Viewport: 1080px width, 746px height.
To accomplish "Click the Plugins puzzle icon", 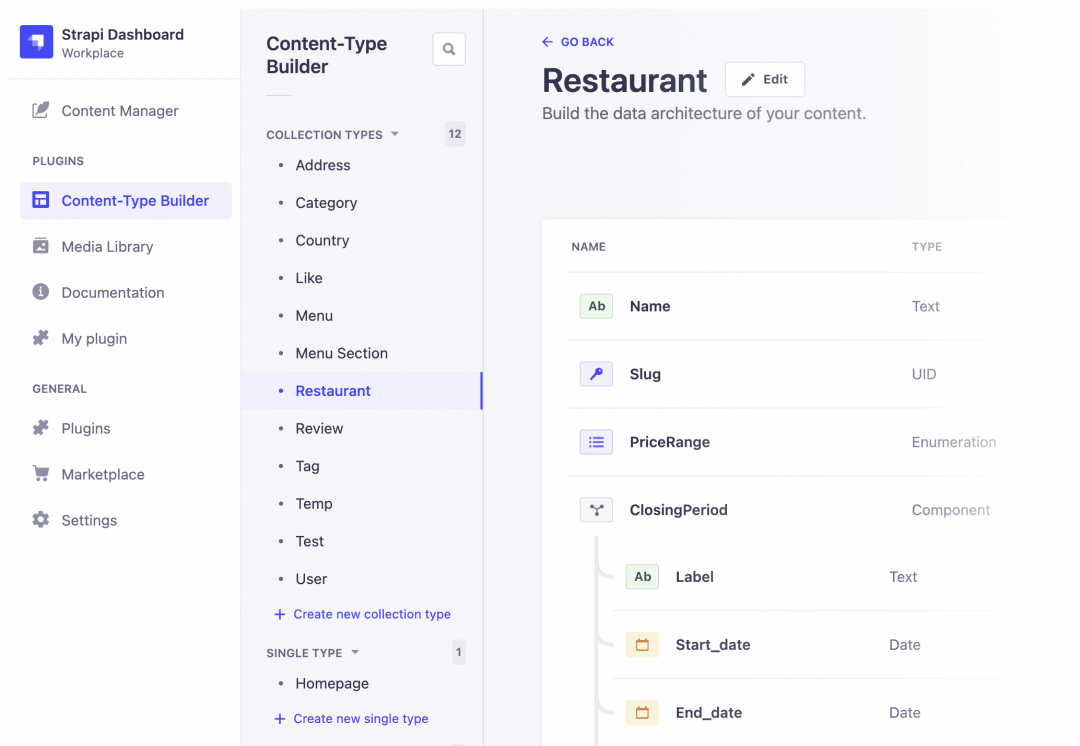I will click(41, 428).
